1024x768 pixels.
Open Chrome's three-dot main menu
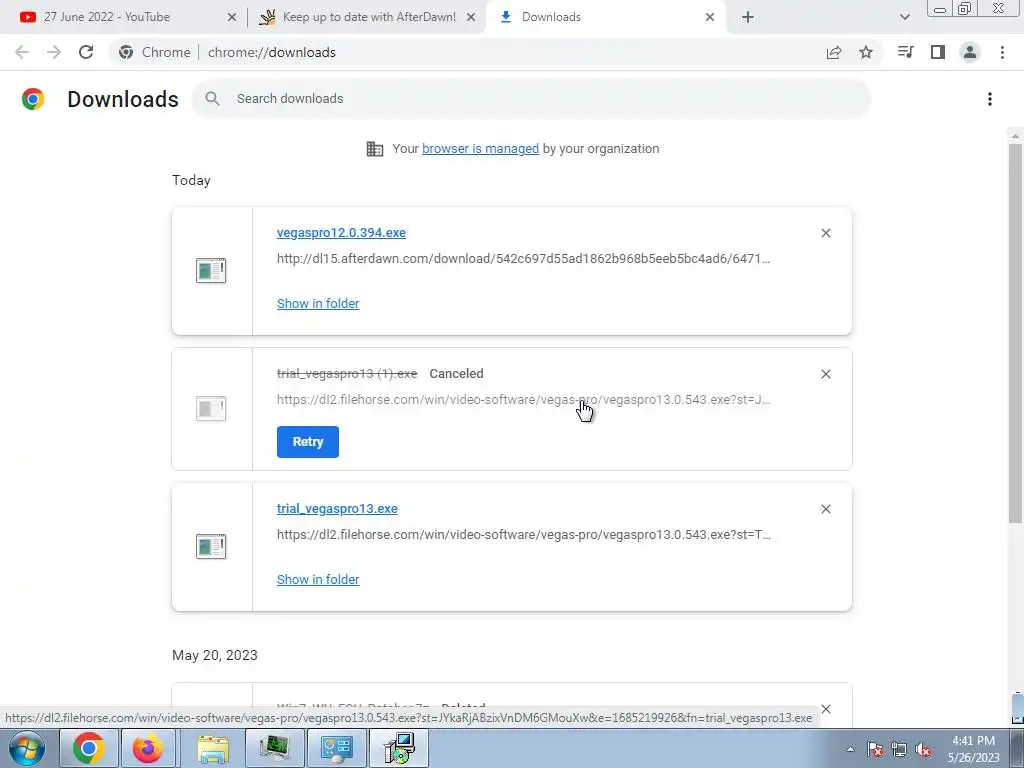1002,52
